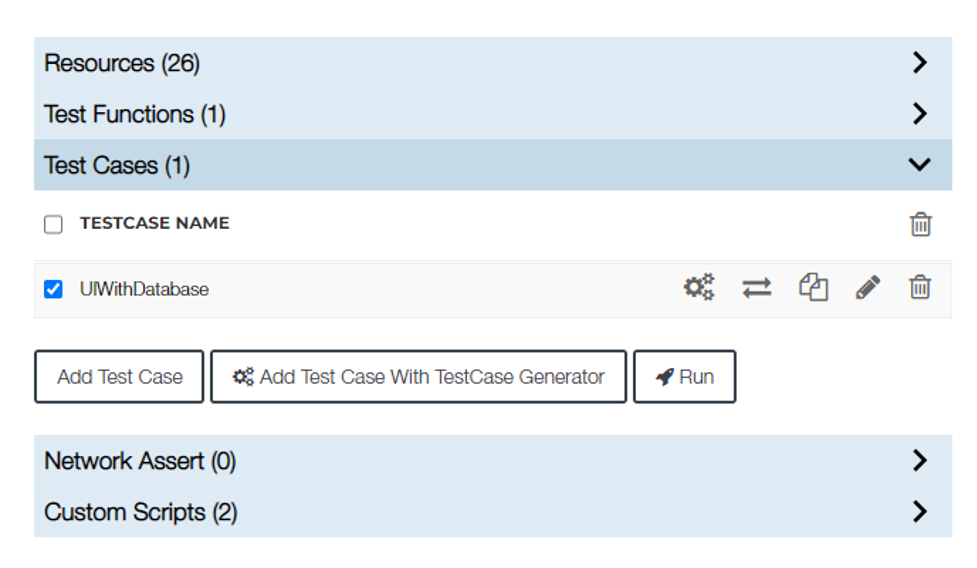Click the rocket icon in Run button
This screenshot has height=568, width=977.
pyautogui.click(x=665, y=377)
